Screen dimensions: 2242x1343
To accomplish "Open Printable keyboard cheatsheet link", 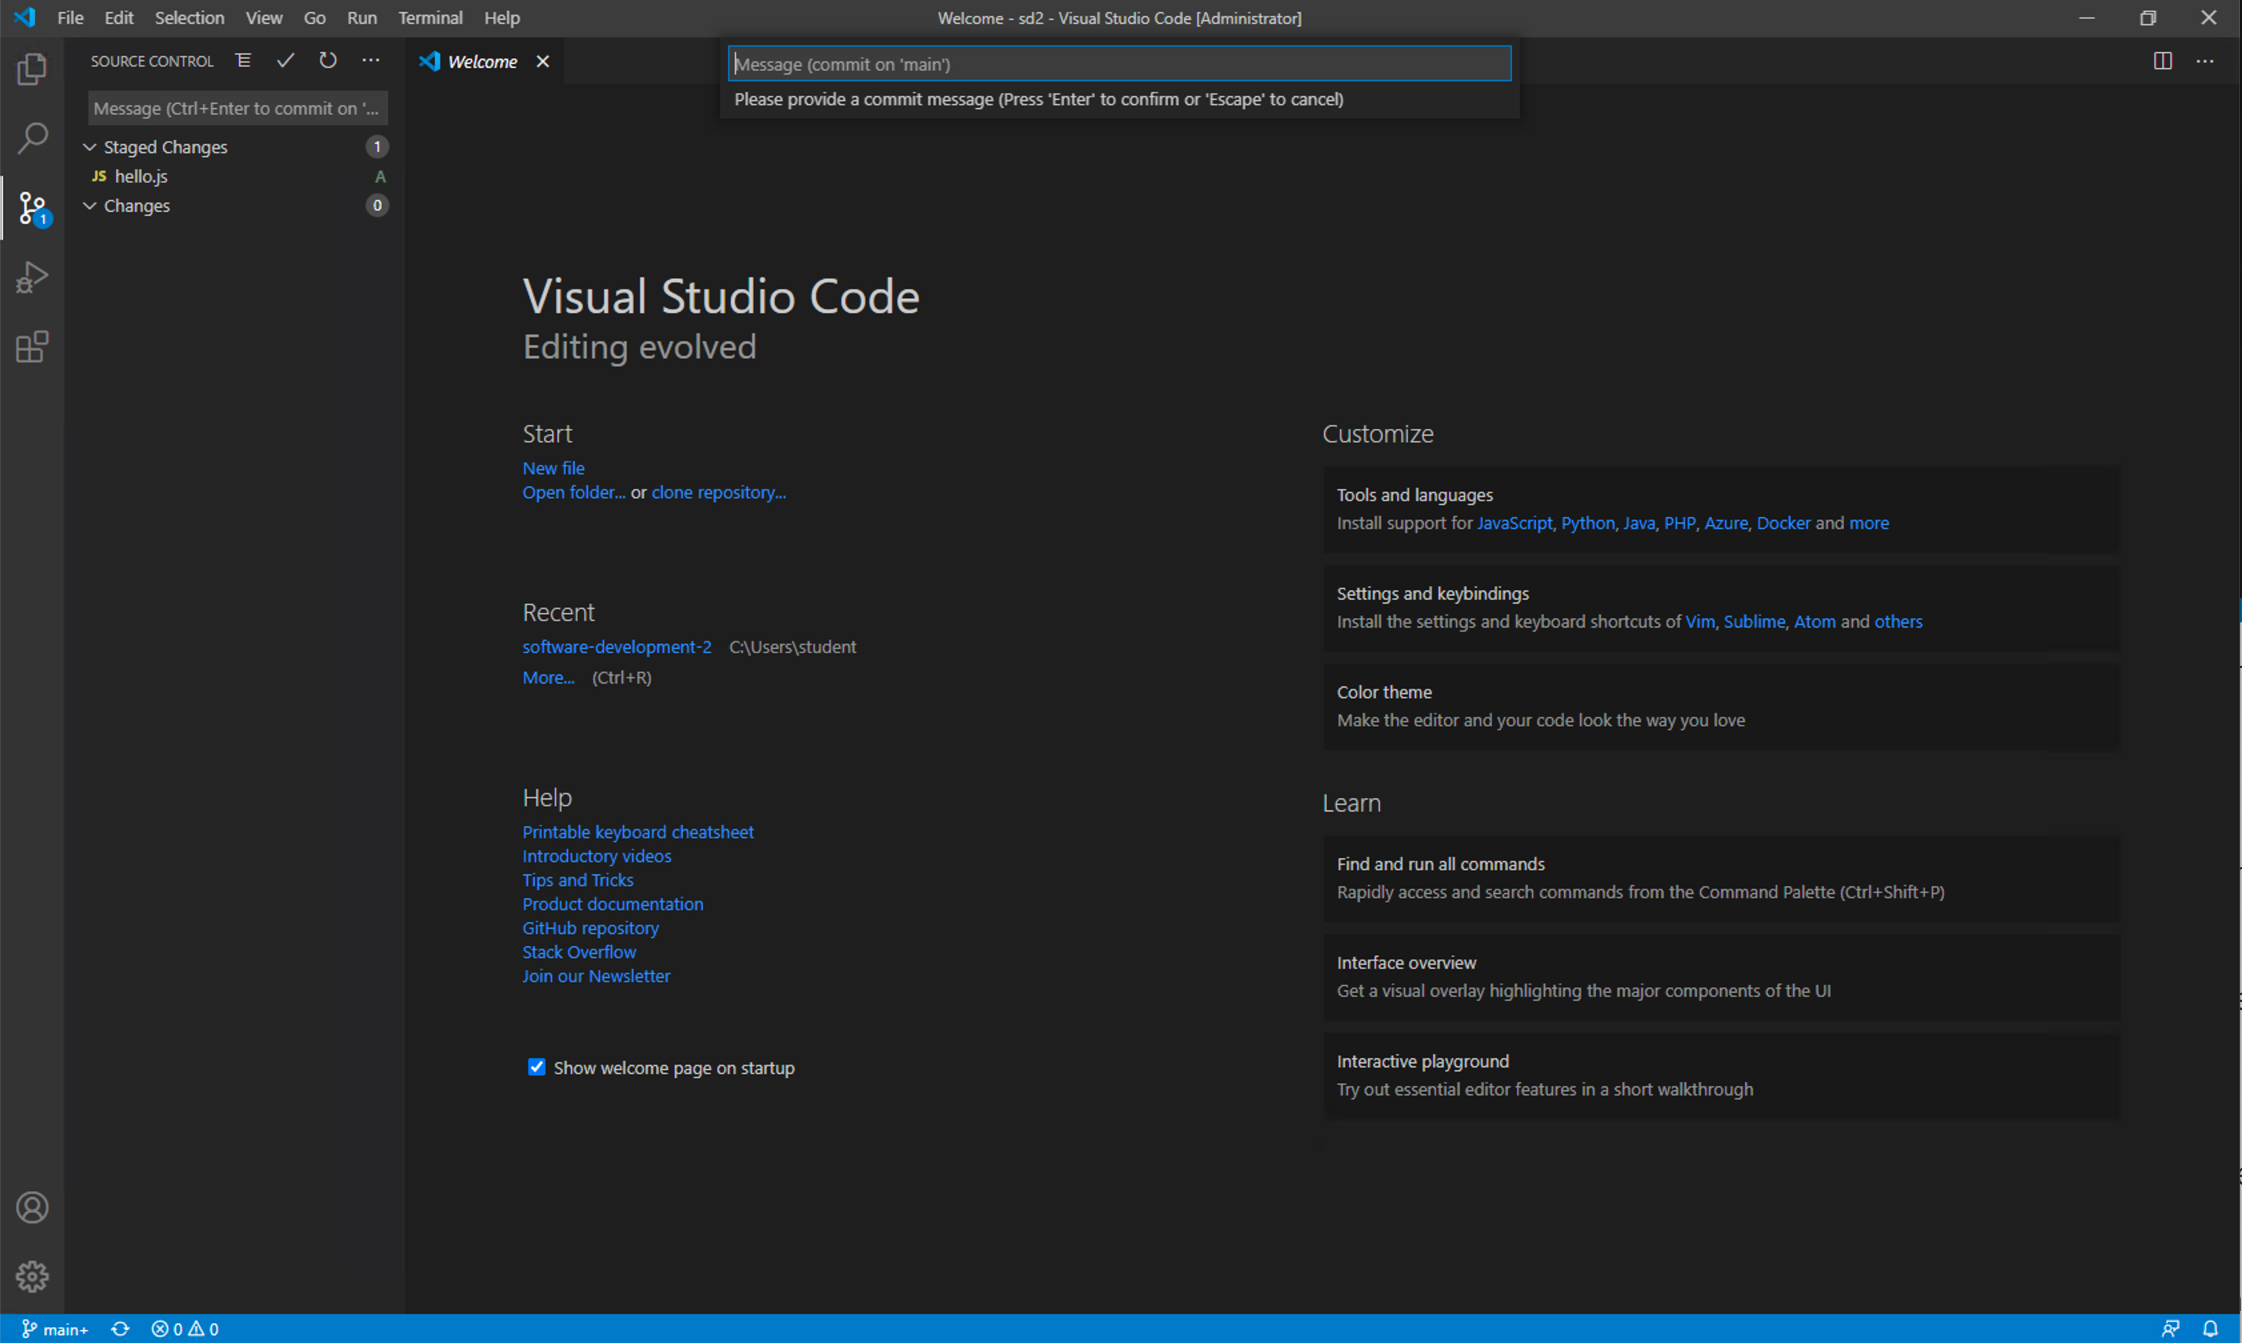I will [638, 832].
